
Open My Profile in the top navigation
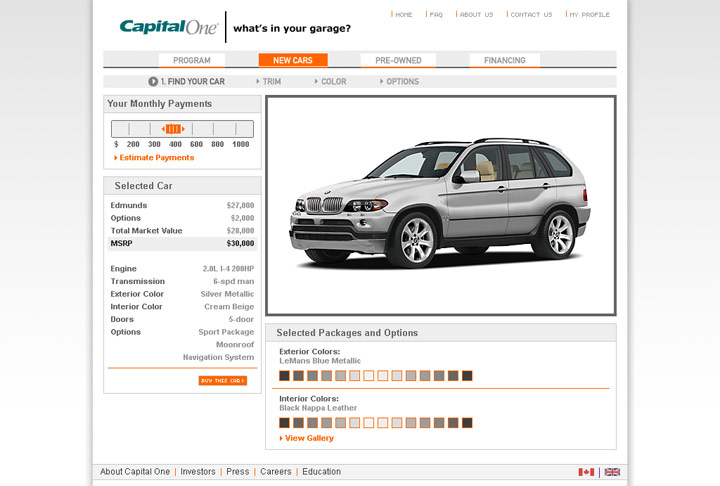(590, 15)
